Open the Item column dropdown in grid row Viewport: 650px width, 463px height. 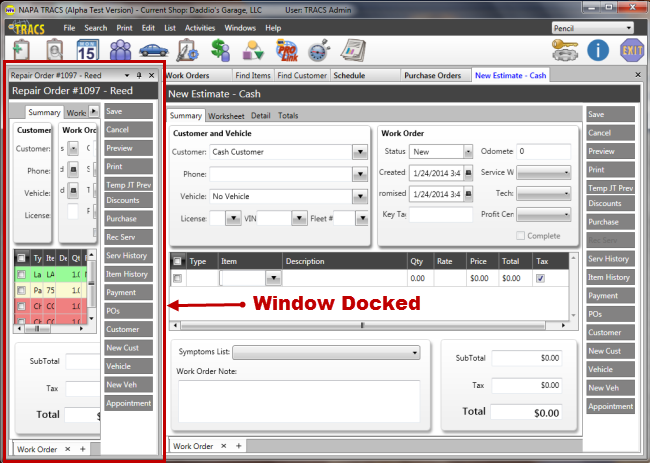click(274, 278)
